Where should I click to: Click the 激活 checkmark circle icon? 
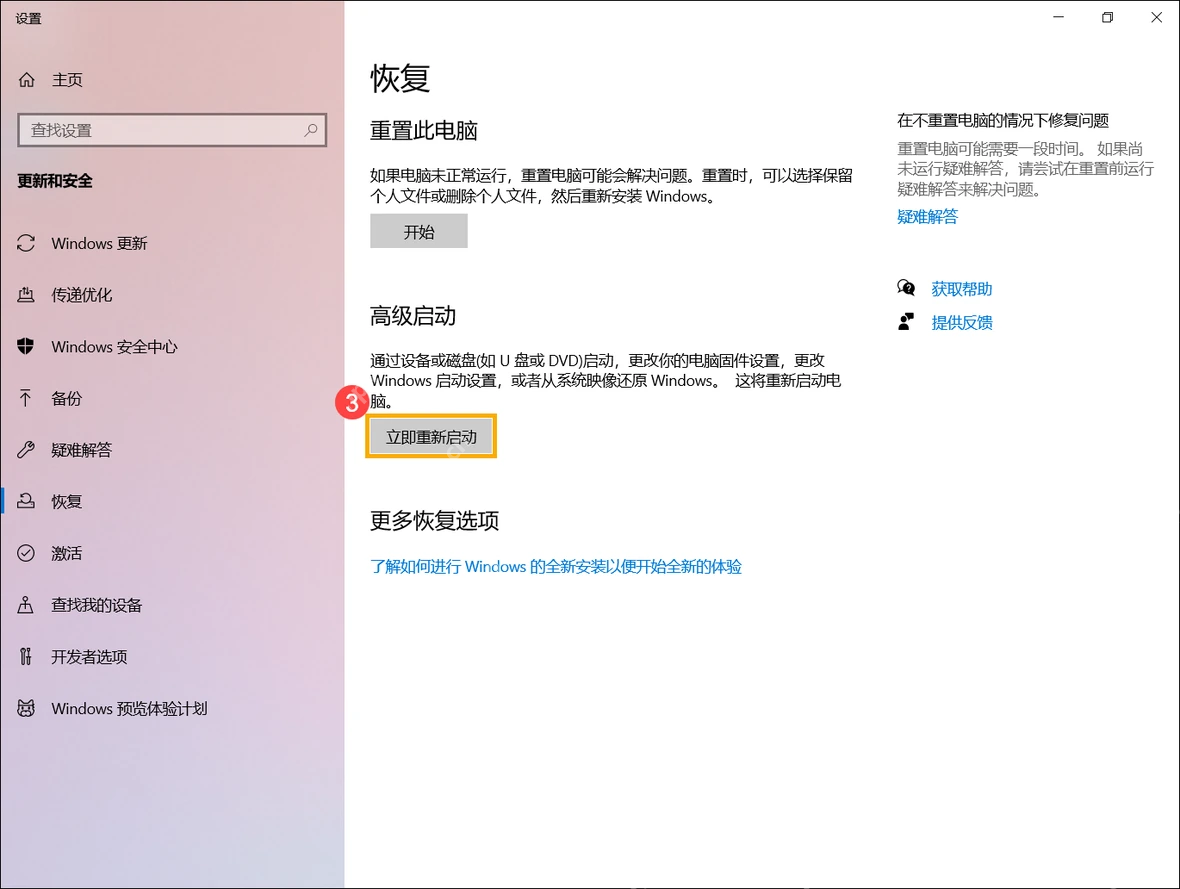(x=26, y=553)
